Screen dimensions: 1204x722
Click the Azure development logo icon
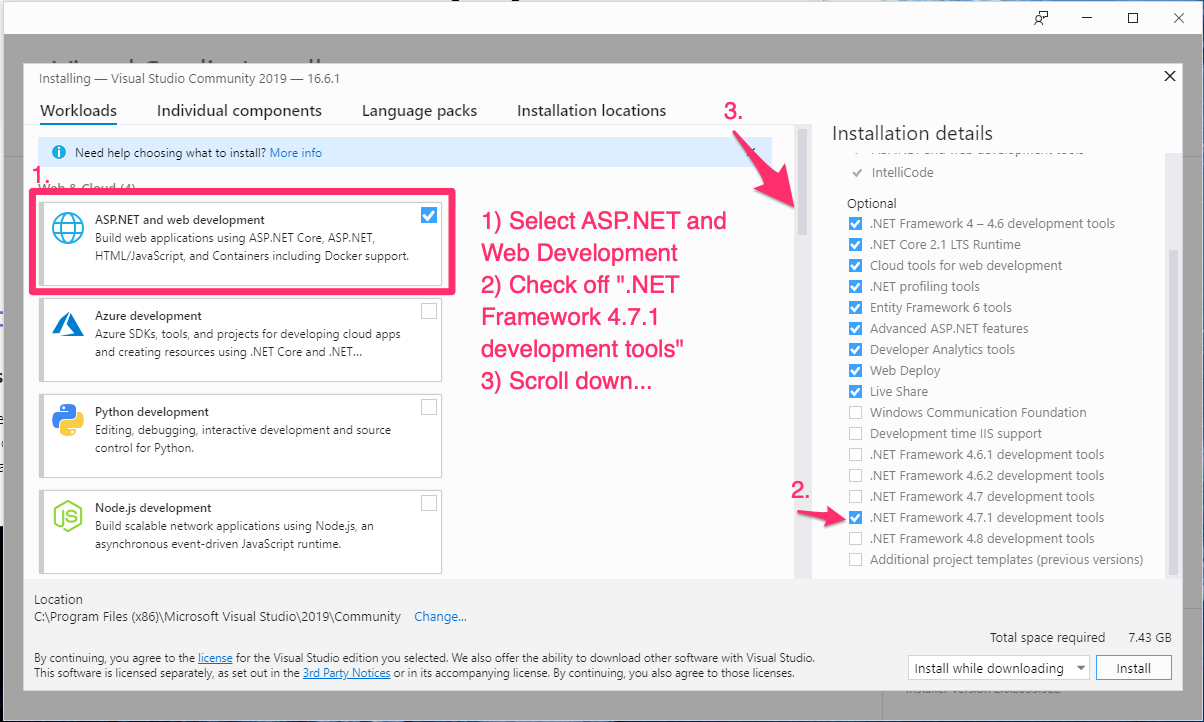click(68, 324)
